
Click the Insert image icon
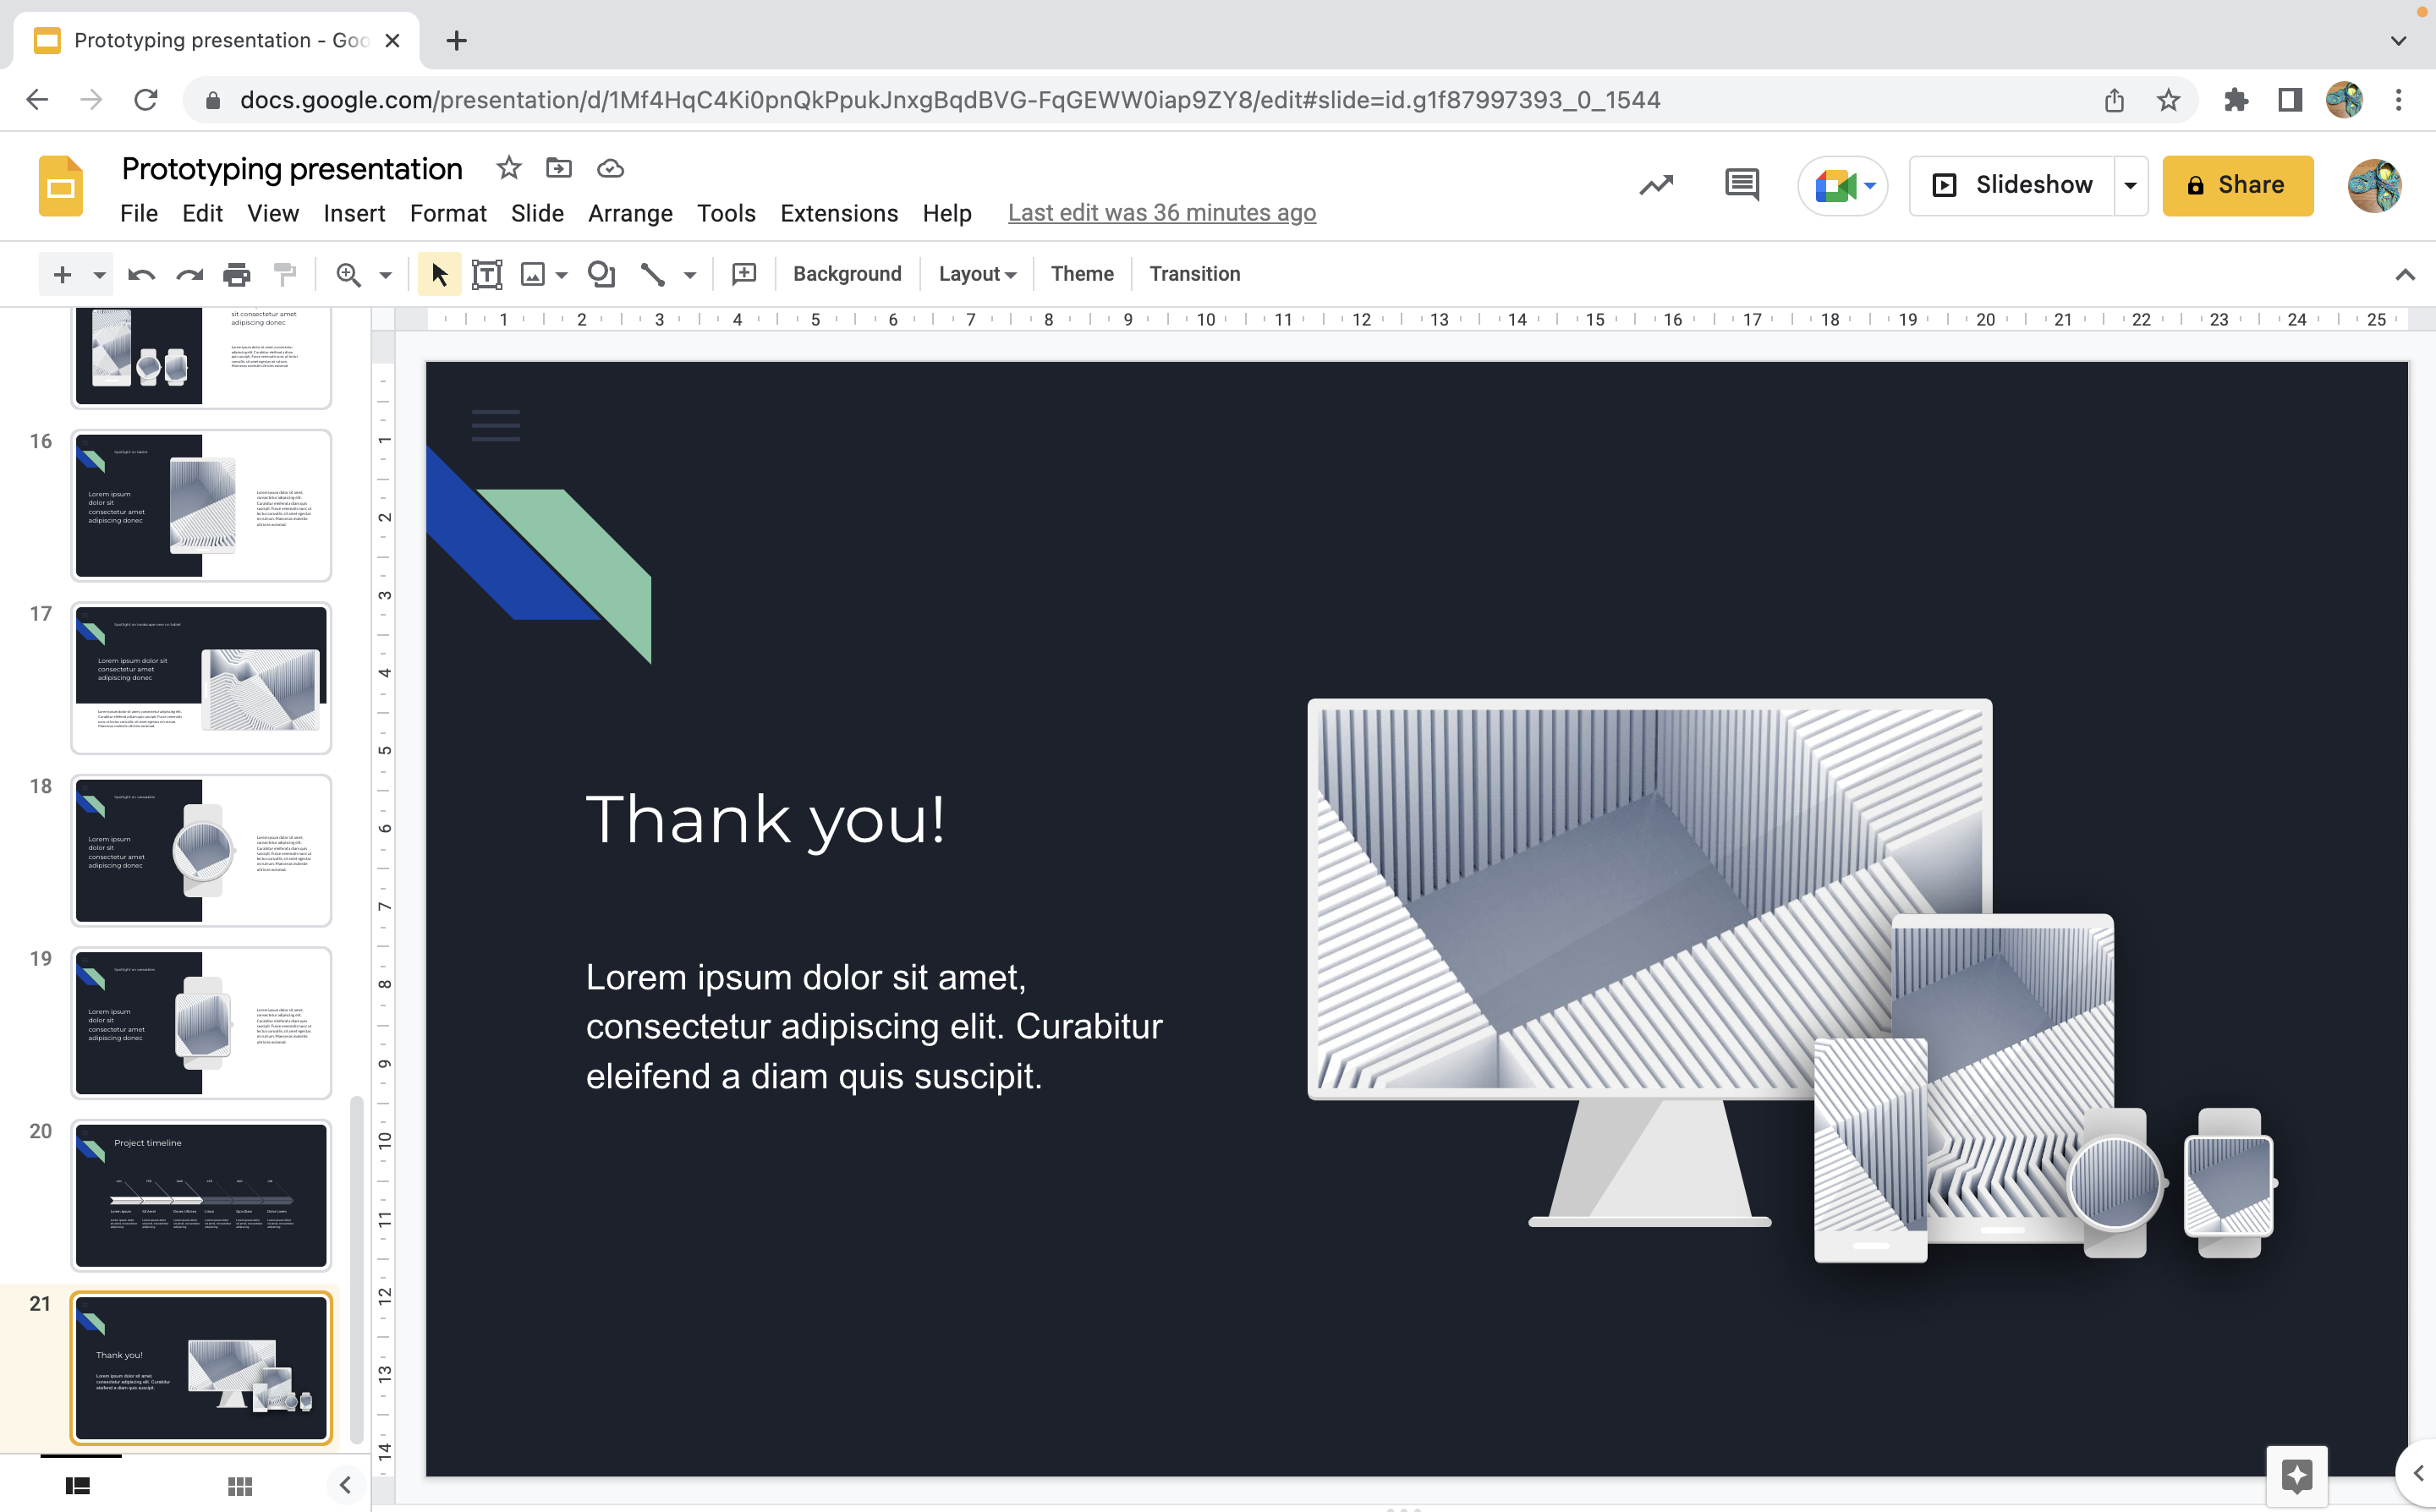[x=533, y=274]
